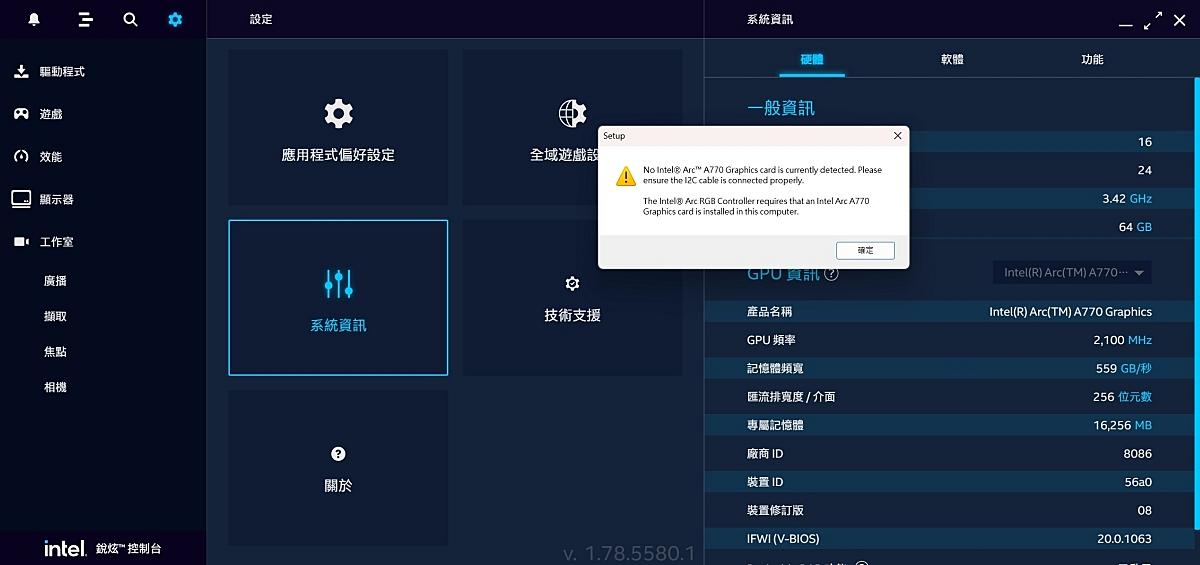1200x565 pixels.
Task: Open 關於 about tile
Action: click(x=338, y=468)
